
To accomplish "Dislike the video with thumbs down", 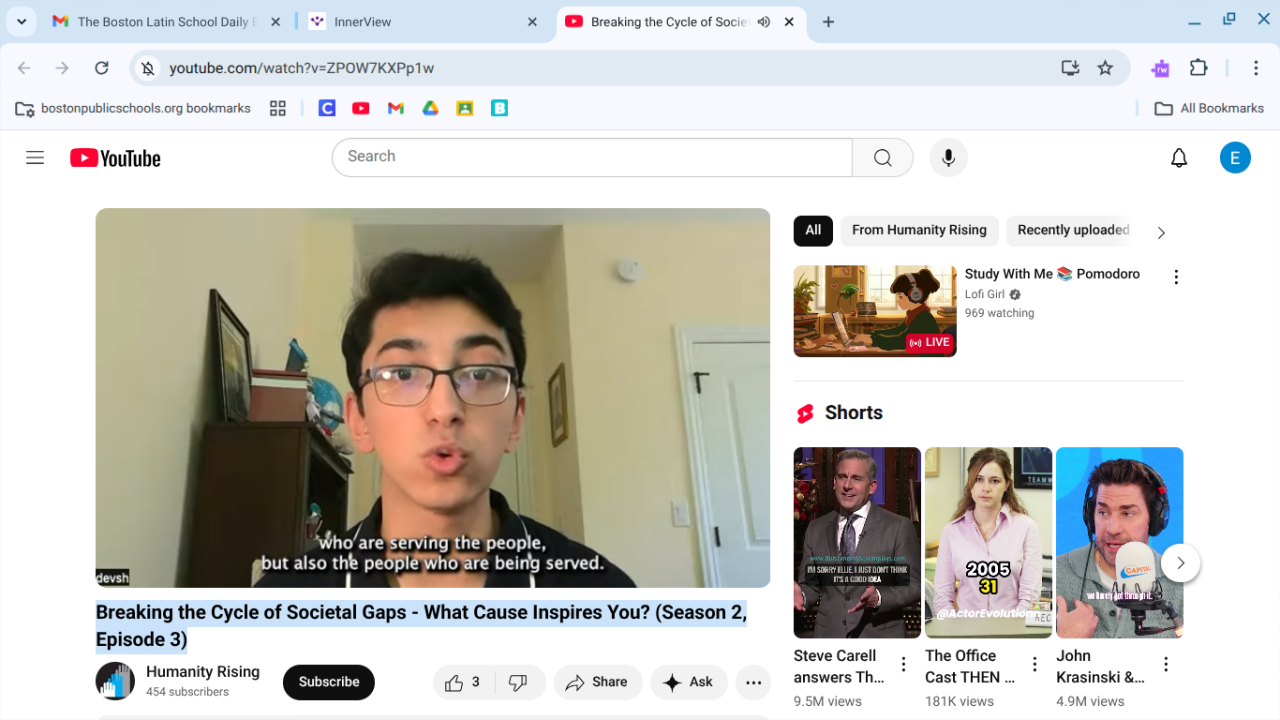I will tap(518, 682).
